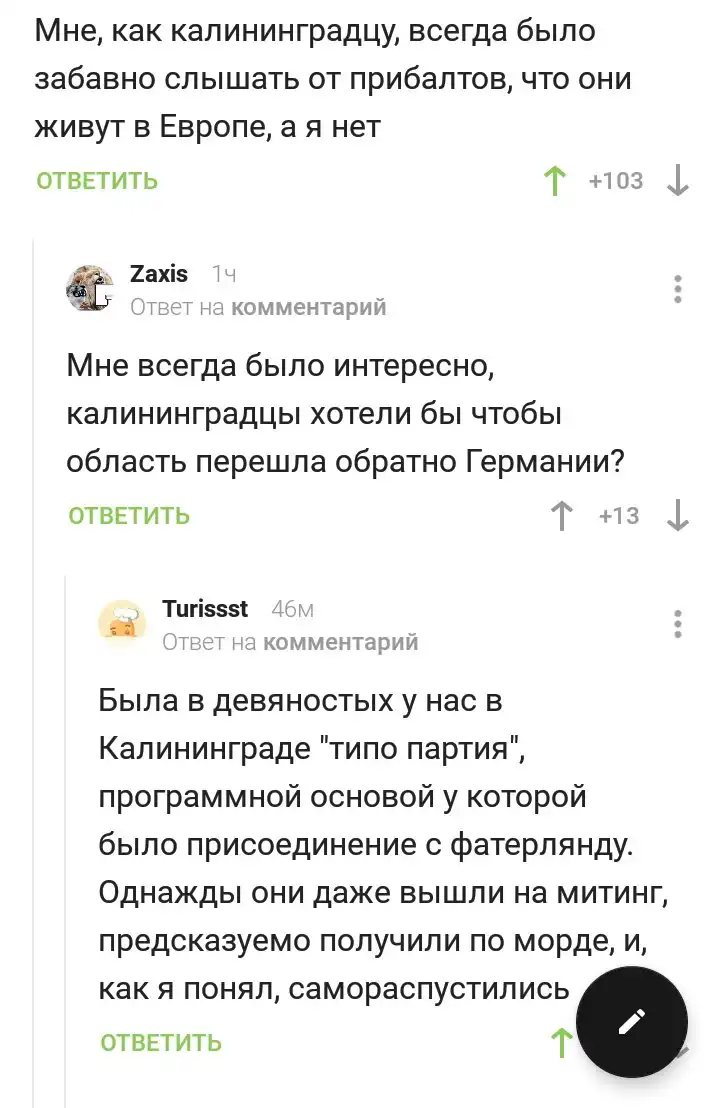The height and width of the screenshot is (1108, 720).
Task: Tap the floating pencil write button
Action: coord(632,1022)
